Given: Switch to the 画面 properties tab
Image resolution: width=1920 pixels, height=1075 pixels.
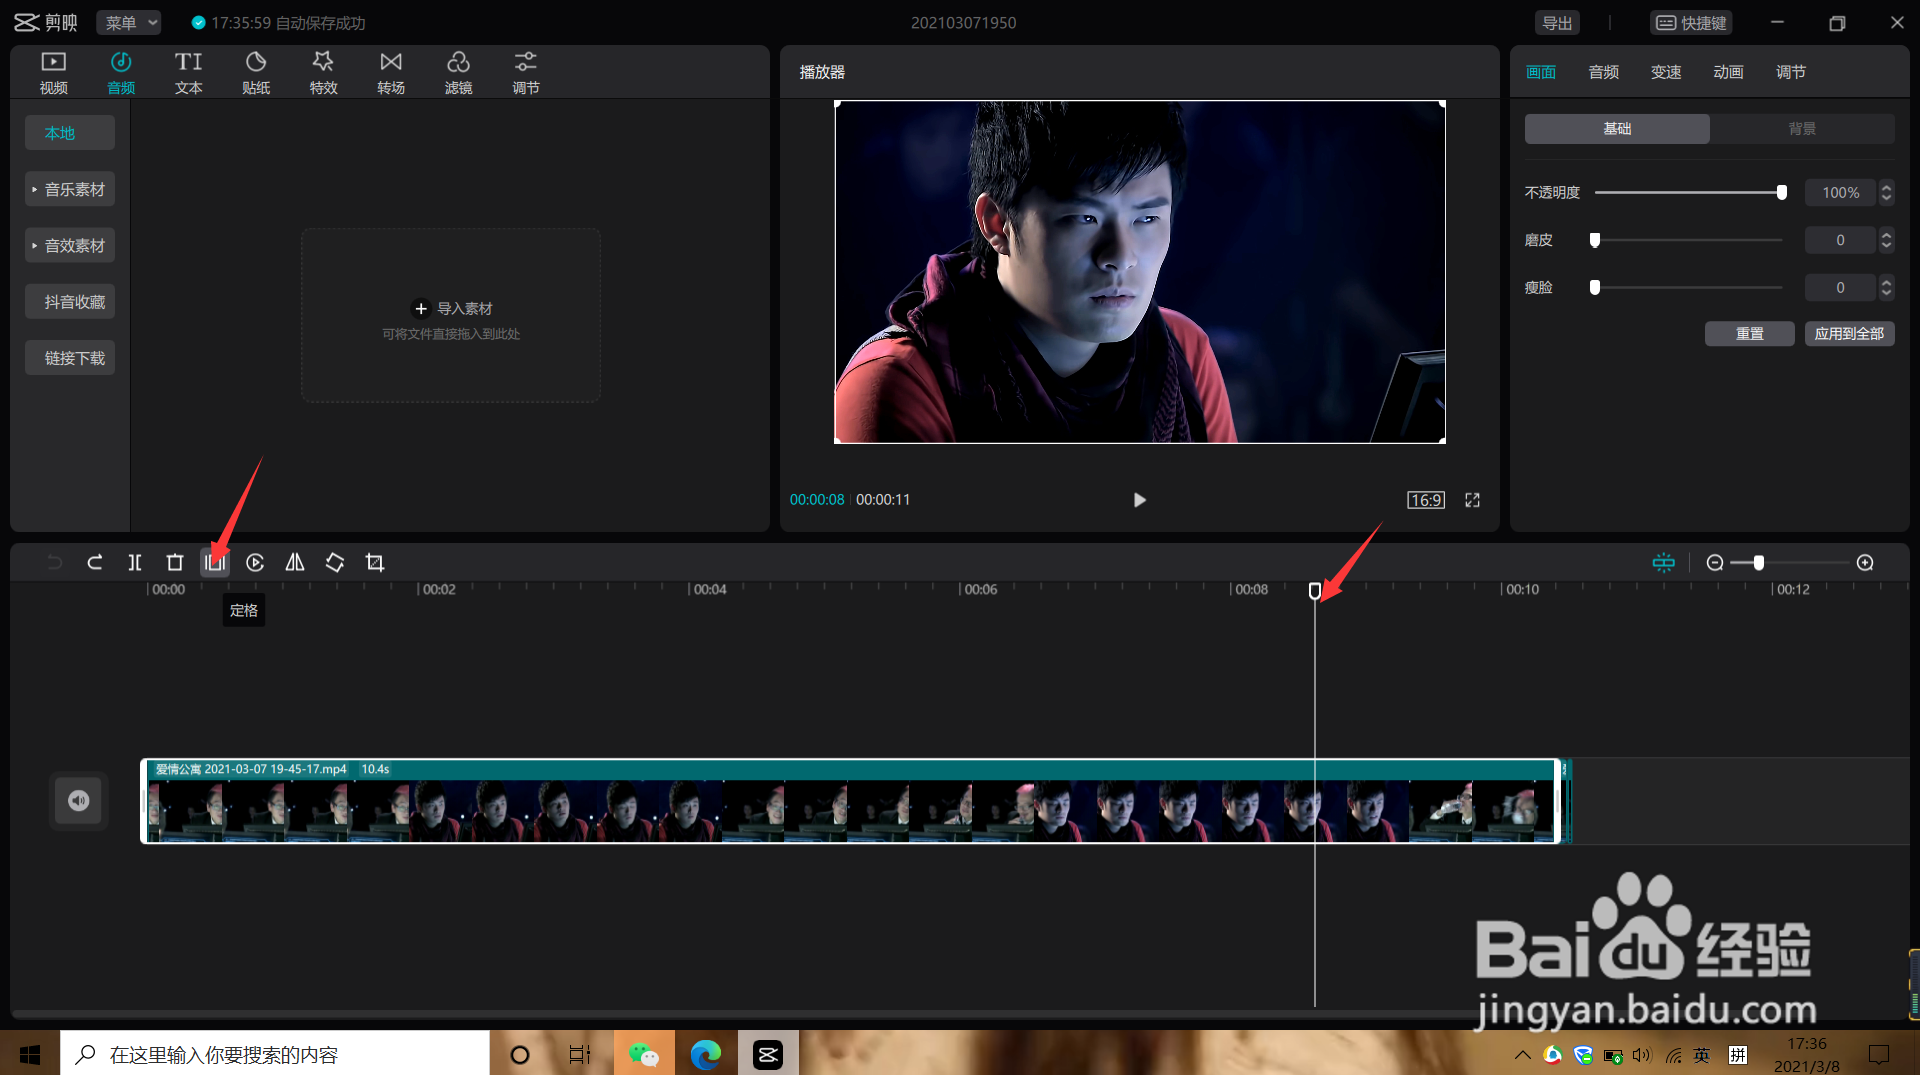Looking at the screenshot, I should (x=1541, y=72).
